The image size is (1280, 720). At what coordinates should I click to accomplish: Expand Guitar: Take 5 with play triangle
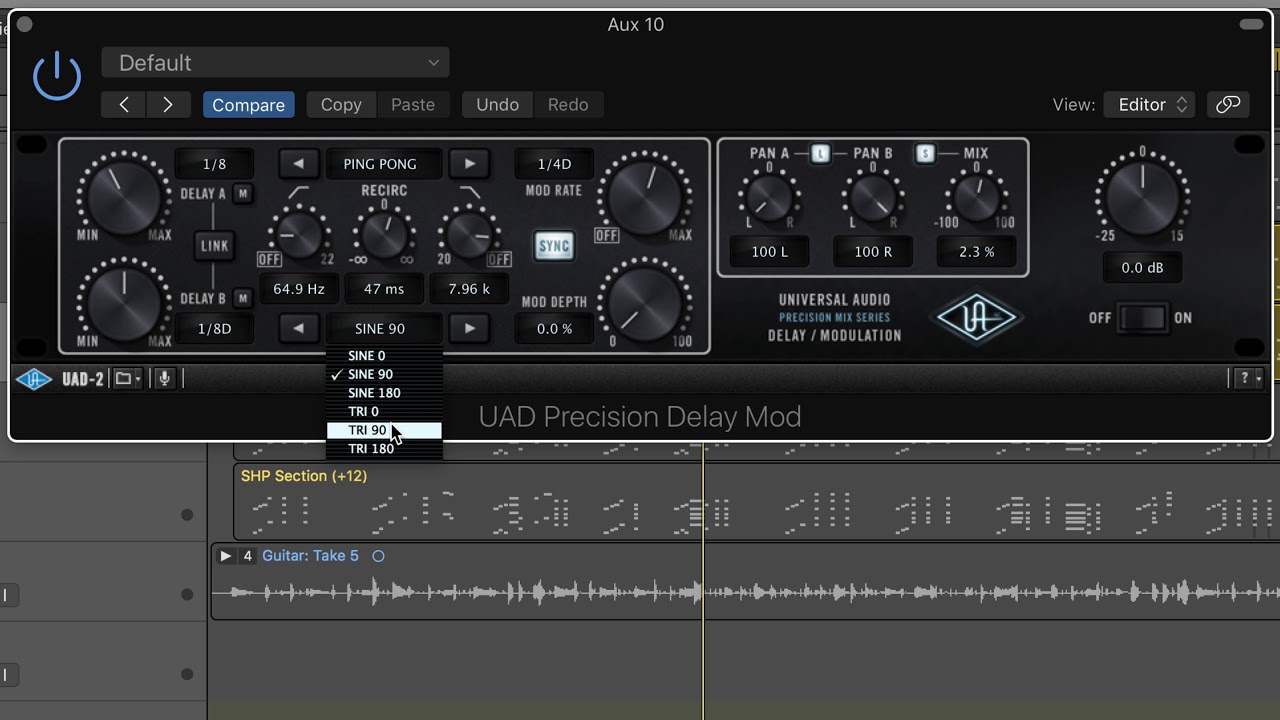[225, 556]
